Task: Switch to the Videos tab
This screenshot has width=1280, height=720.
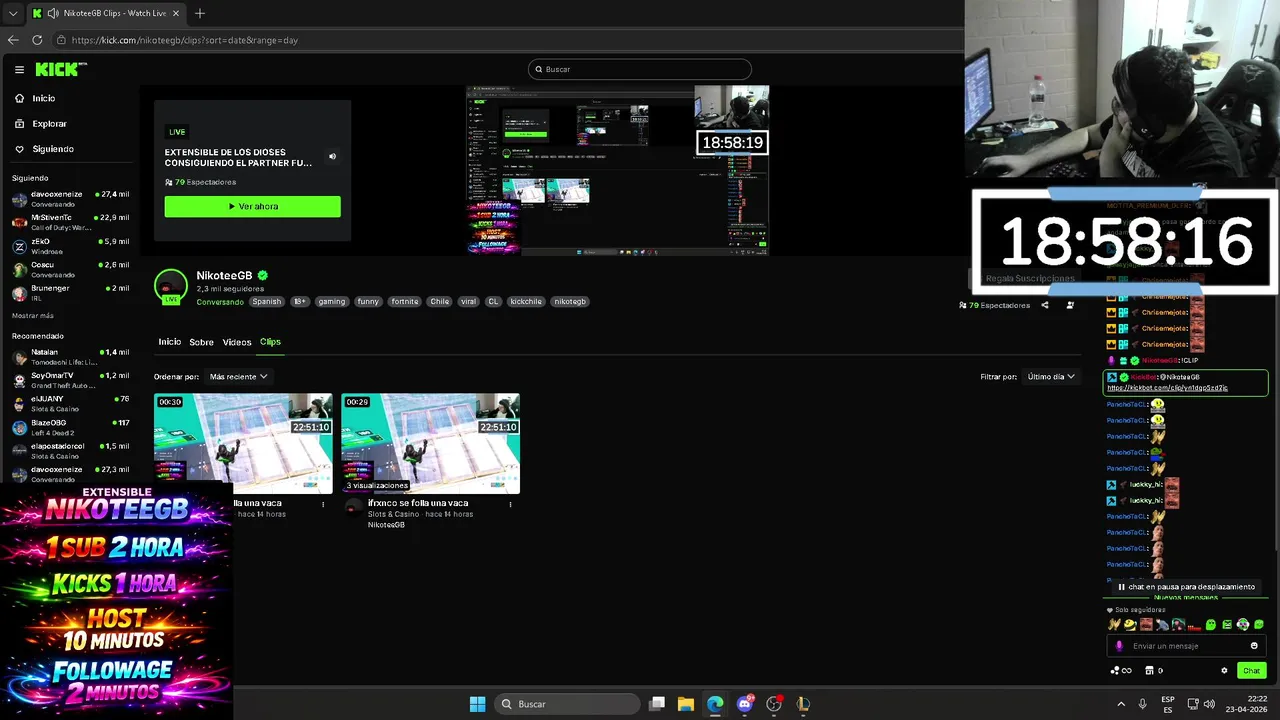Action: [237, 342]
